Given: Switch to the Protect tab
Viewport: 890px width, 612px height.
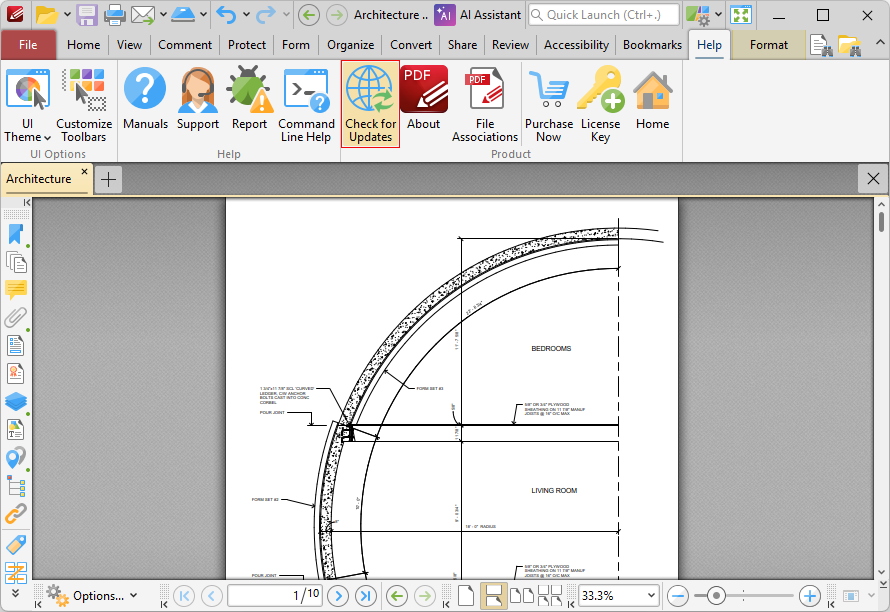Looking at the screenshot, I should 247,45.
